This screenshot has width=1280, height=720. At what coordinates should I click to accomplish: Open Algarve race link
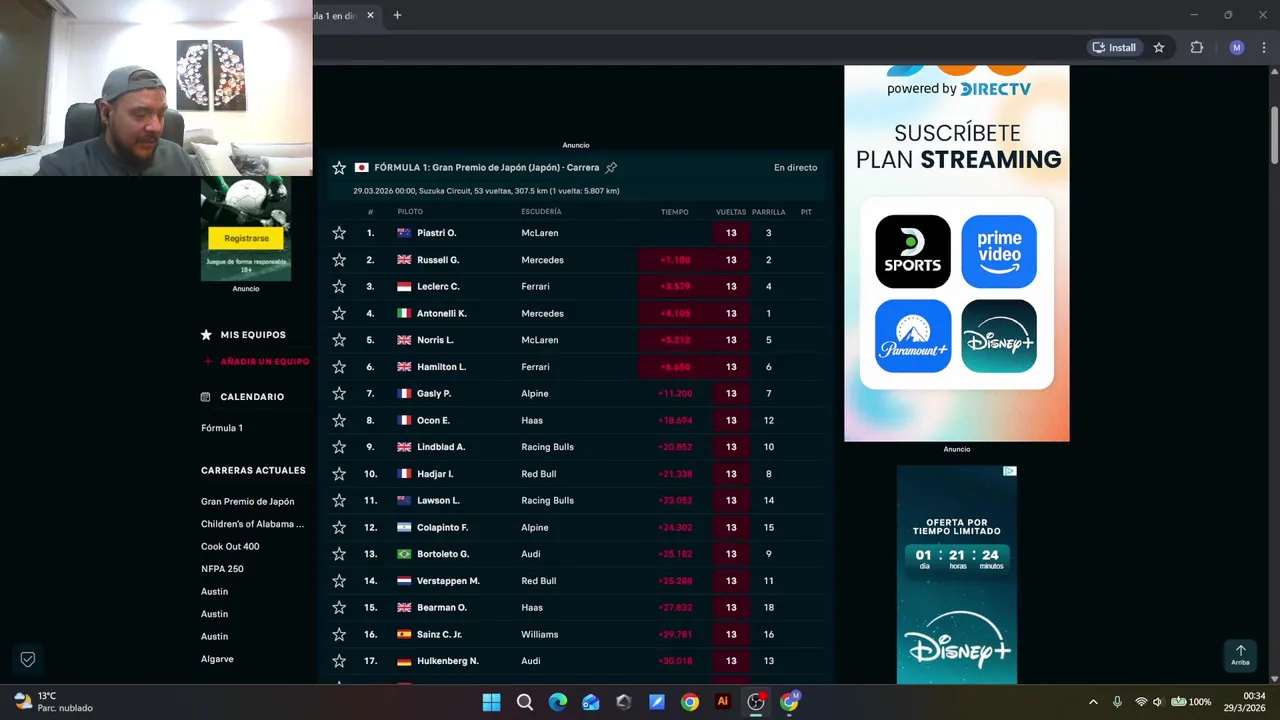click(x=217, y=659)
